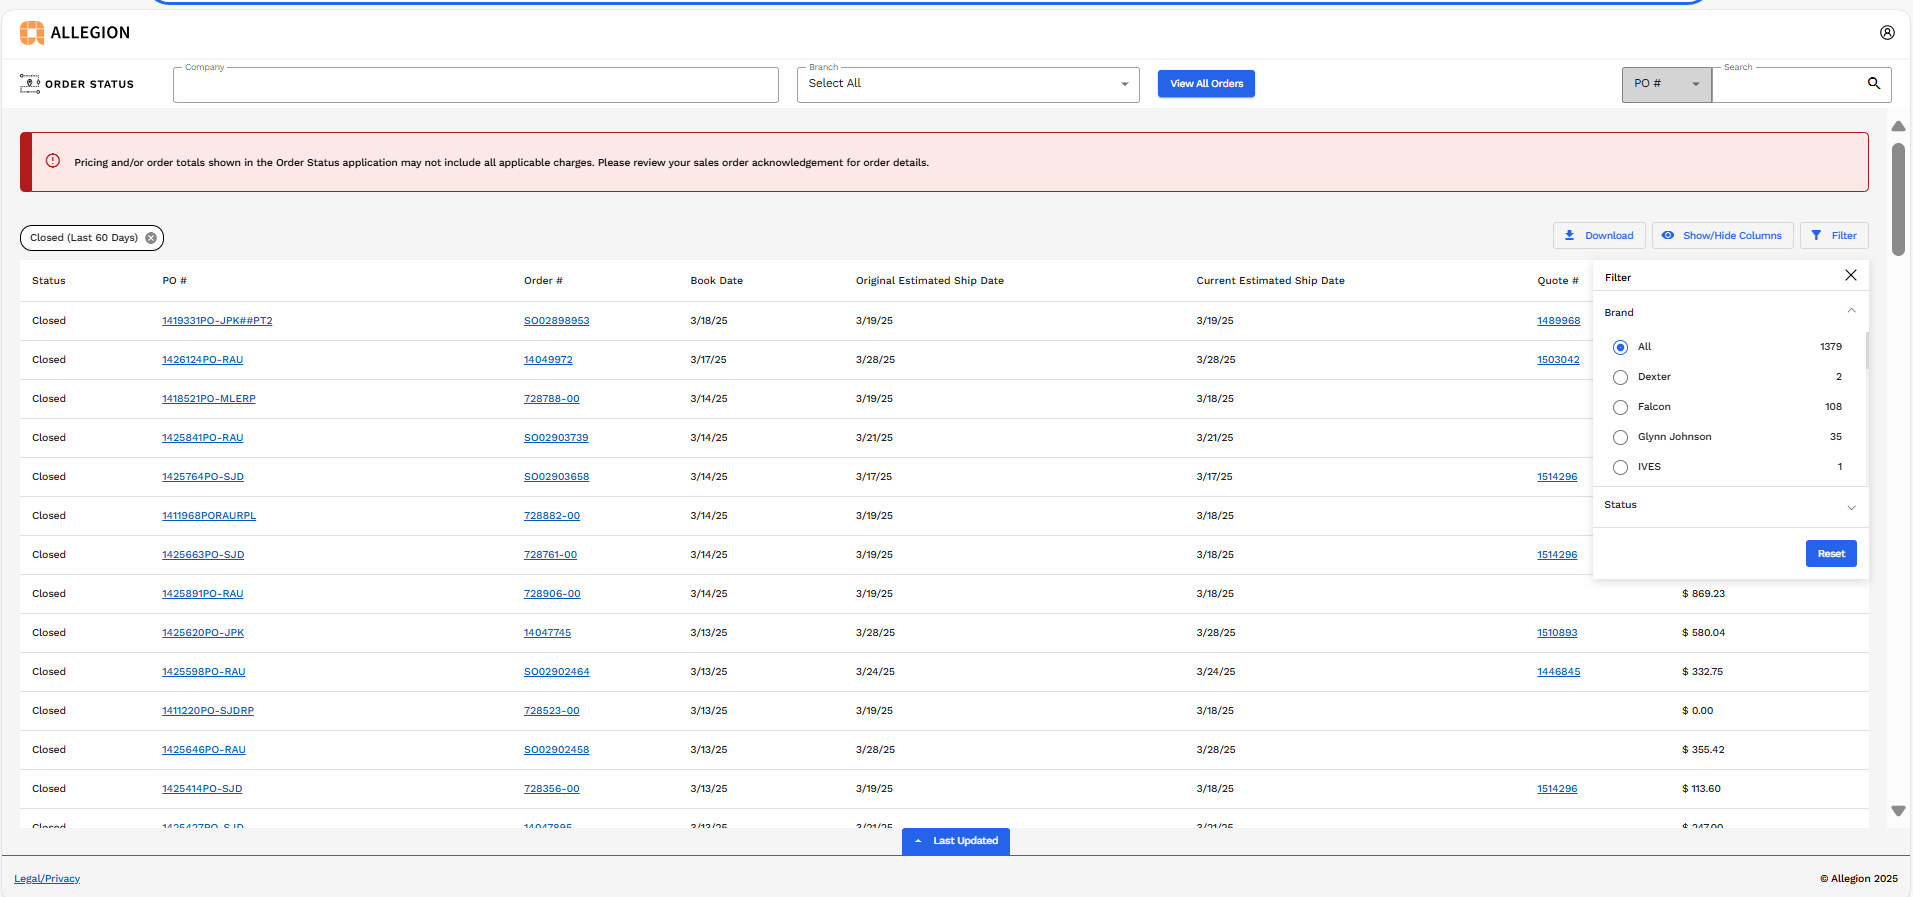Open PO 1425414PO-SJD

click(x=202, y=789)
